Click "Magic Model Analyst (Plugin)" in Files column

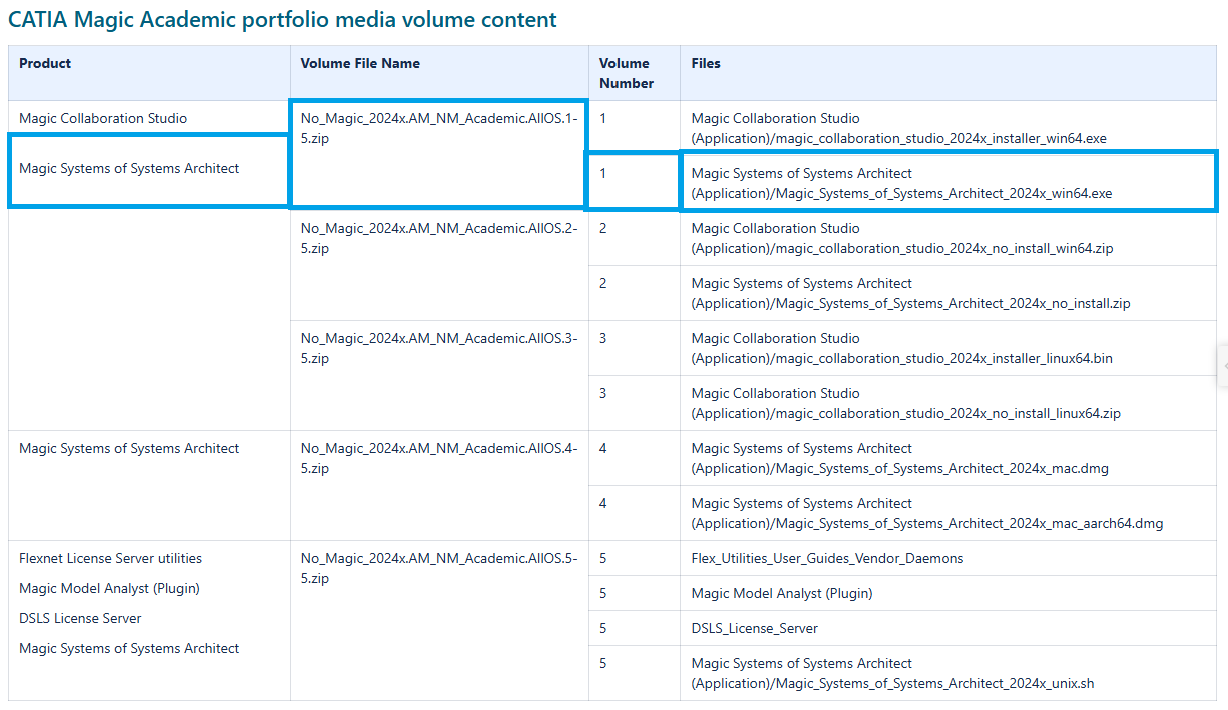coord(782,593)
